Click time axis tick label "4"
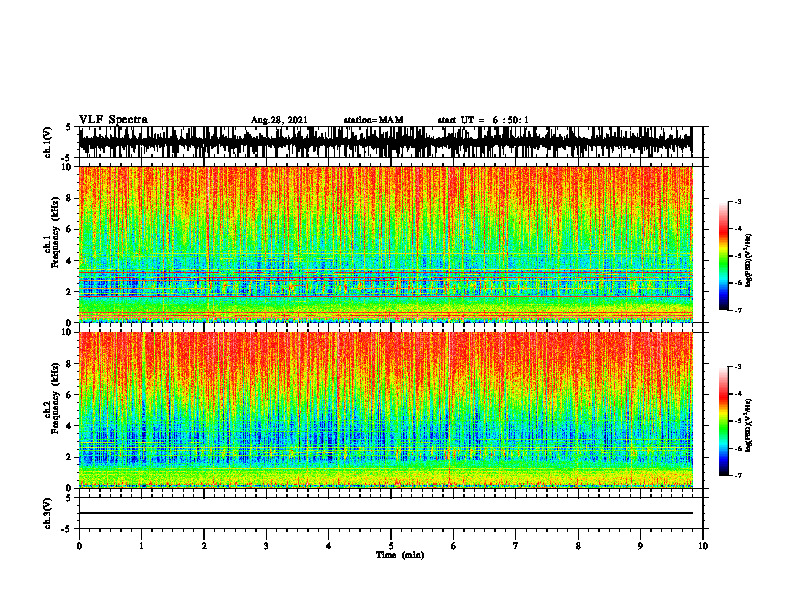 (x=329, y=546)
